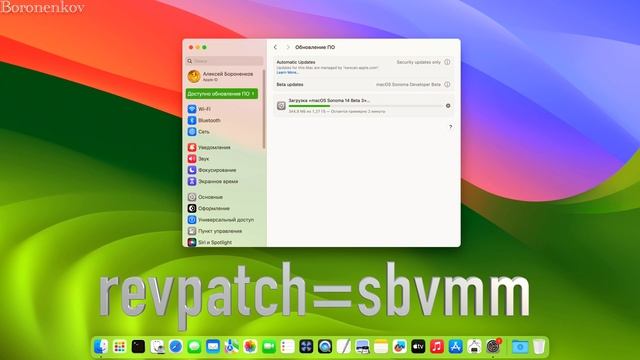Open Messages from the Dock
The height and width of the screenshot is (360, 640).
[194, 347]
